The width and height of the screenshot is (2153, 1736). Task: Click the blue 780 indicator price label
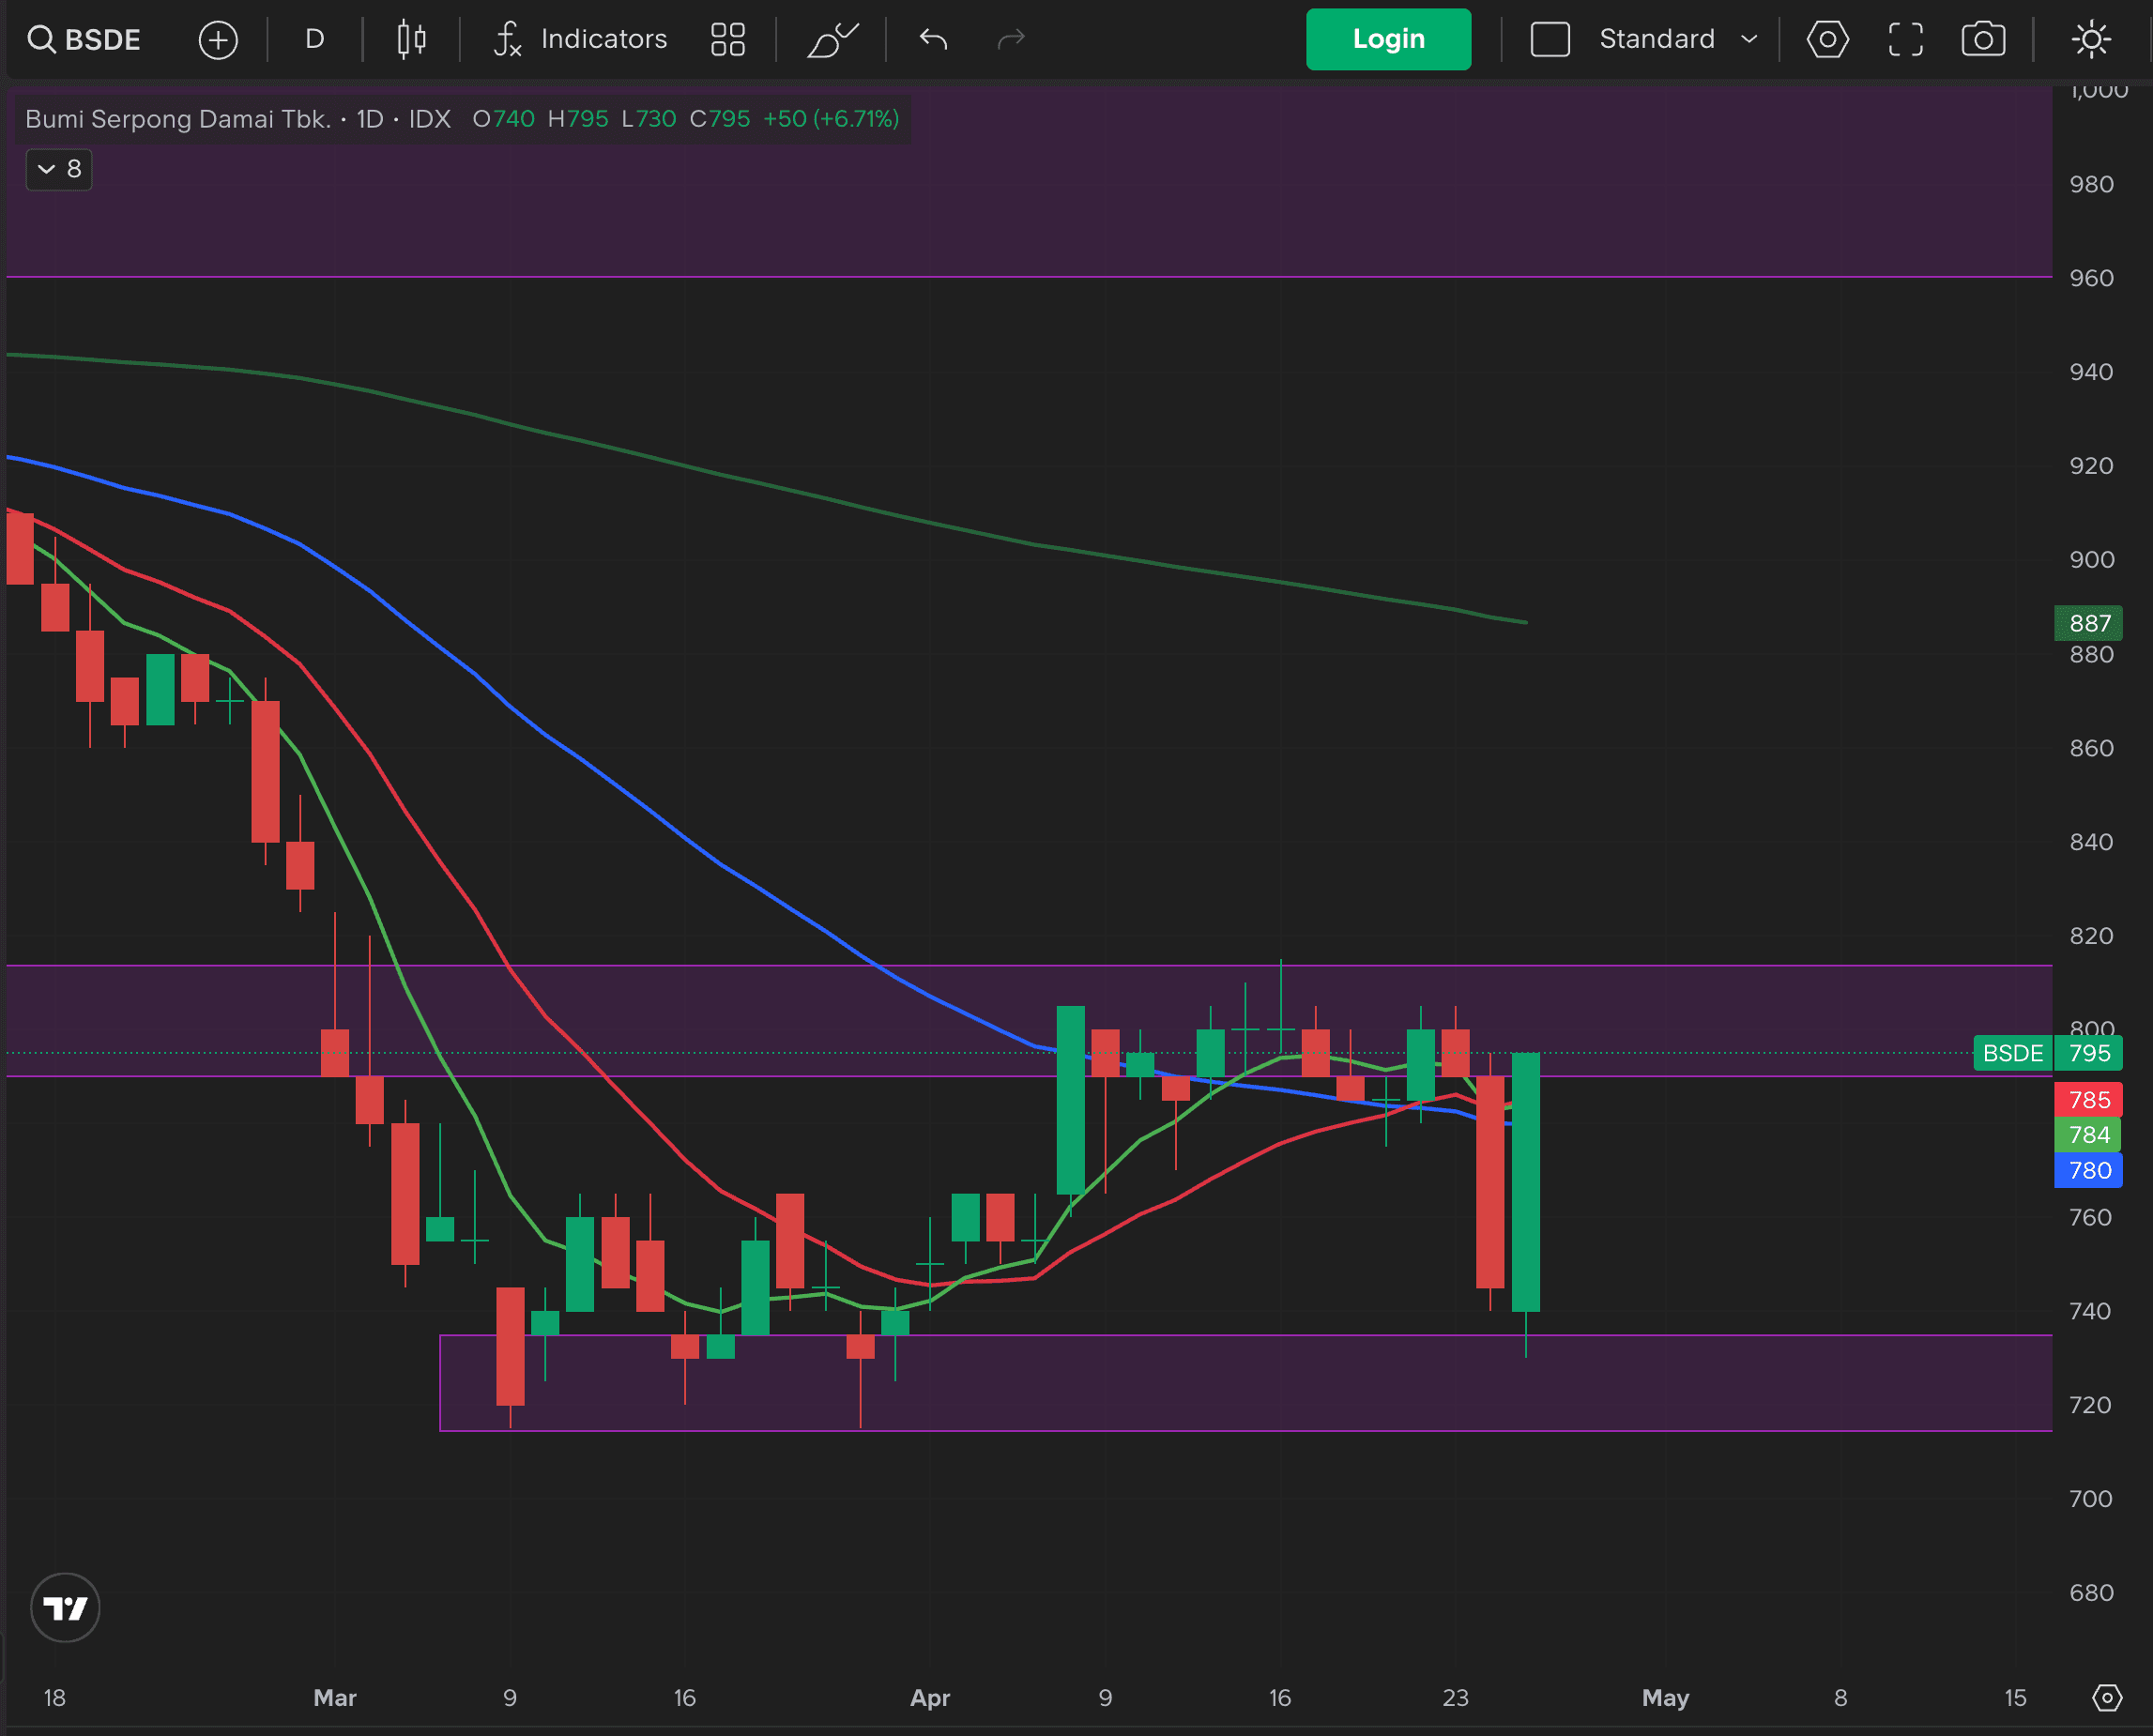click(x=2088, y=1170)
